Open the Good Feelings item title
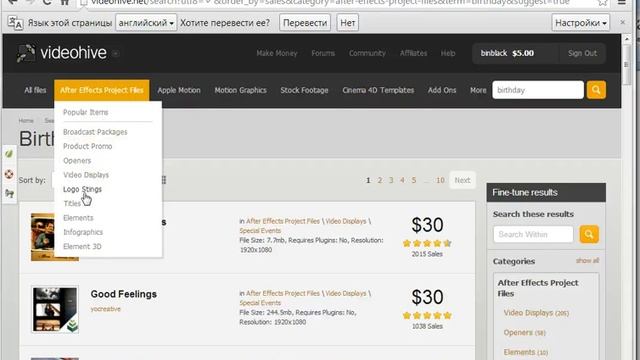 (124, 294)
